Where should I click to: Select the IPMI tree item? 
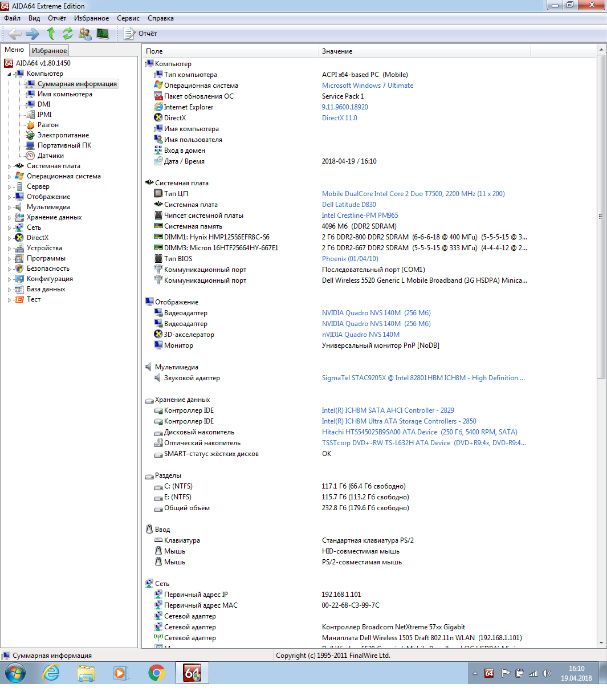click(x=44, y=115)
